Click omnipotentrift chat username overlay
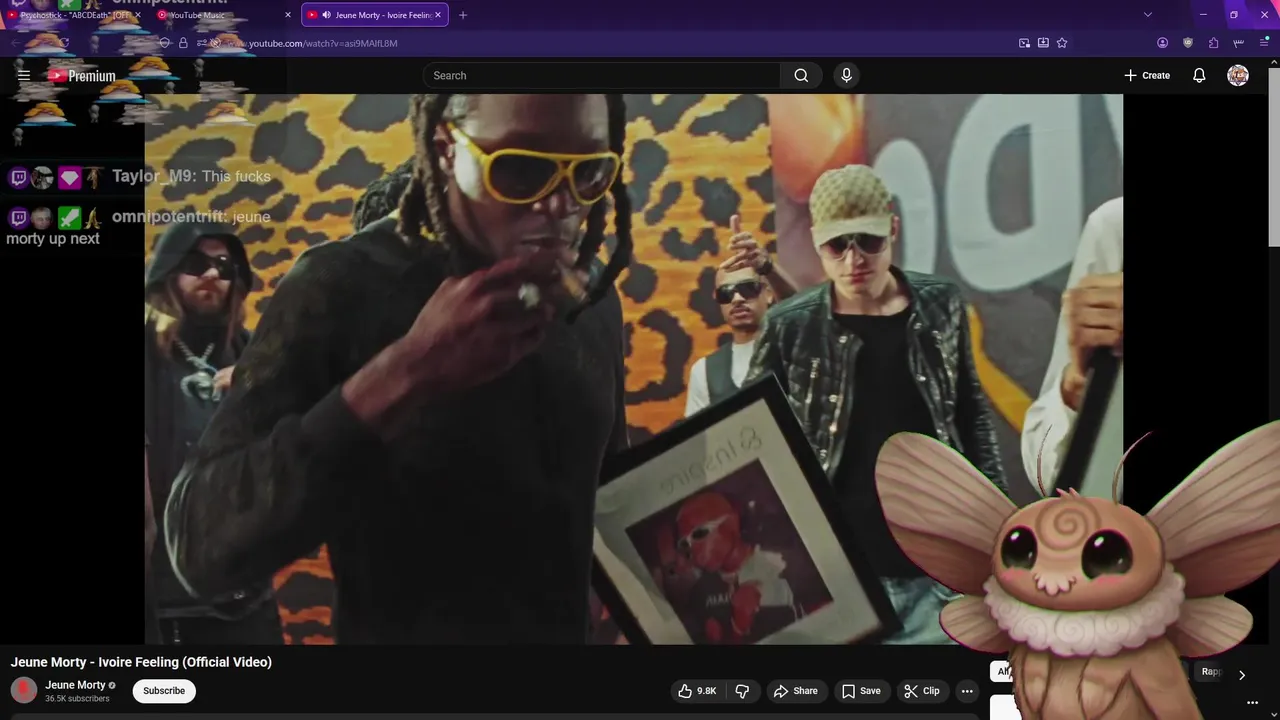Screen dimensions: 1280x720 tap(170, 216)
